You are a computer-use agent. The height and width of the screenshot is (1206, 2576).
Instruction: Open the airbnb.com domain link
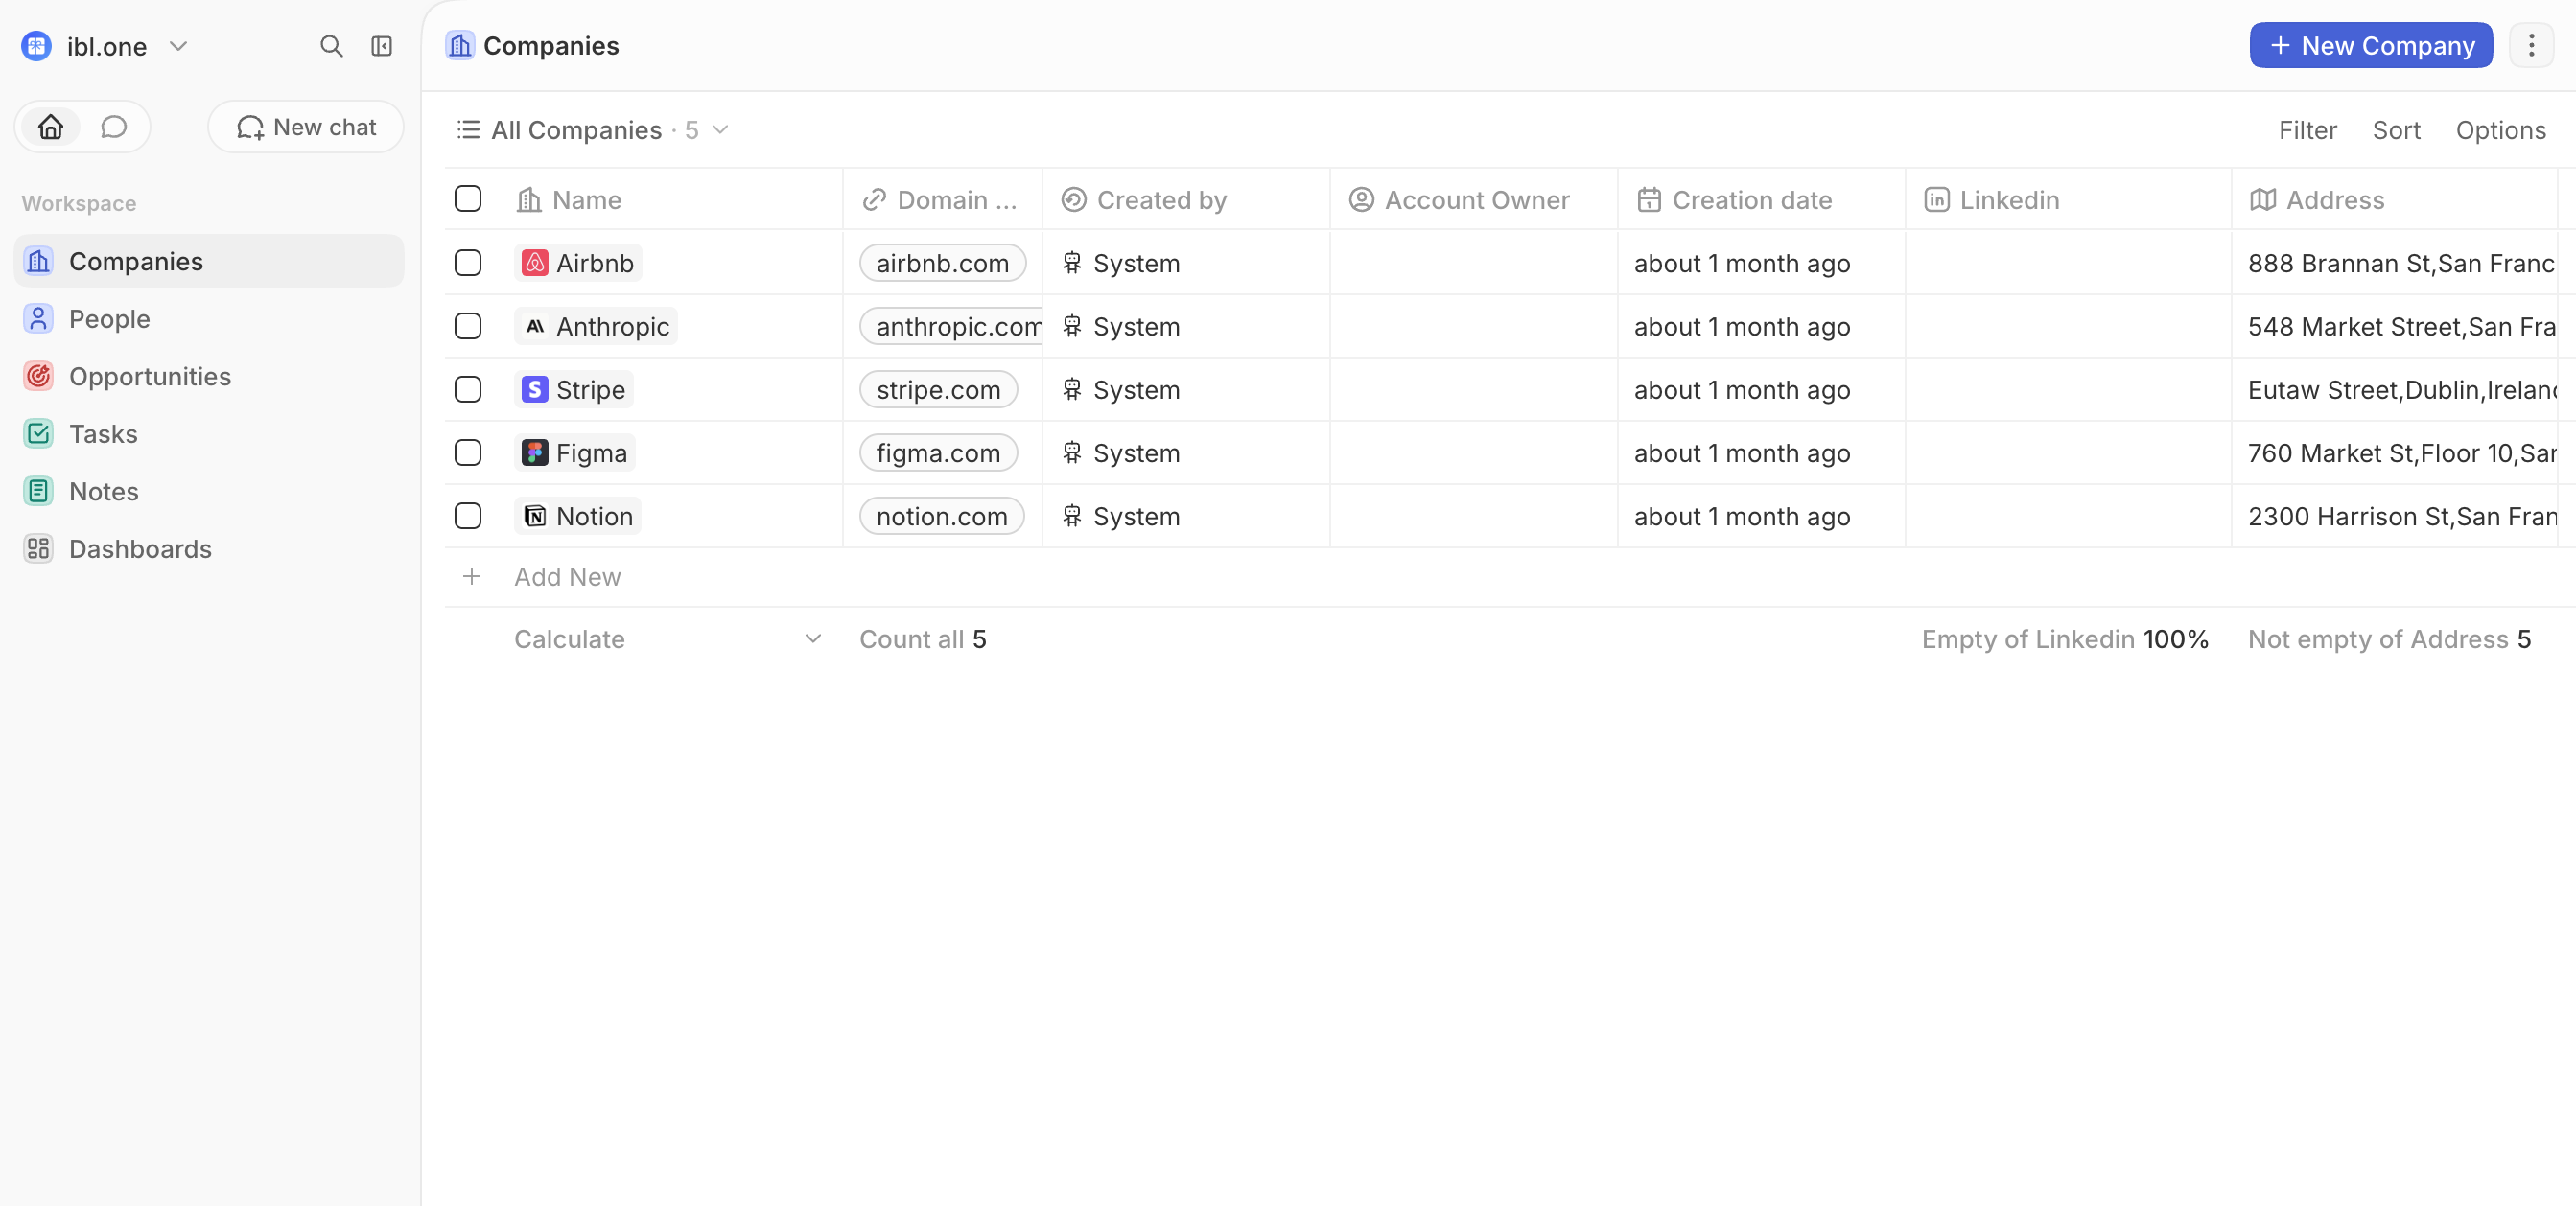point(942,263)
